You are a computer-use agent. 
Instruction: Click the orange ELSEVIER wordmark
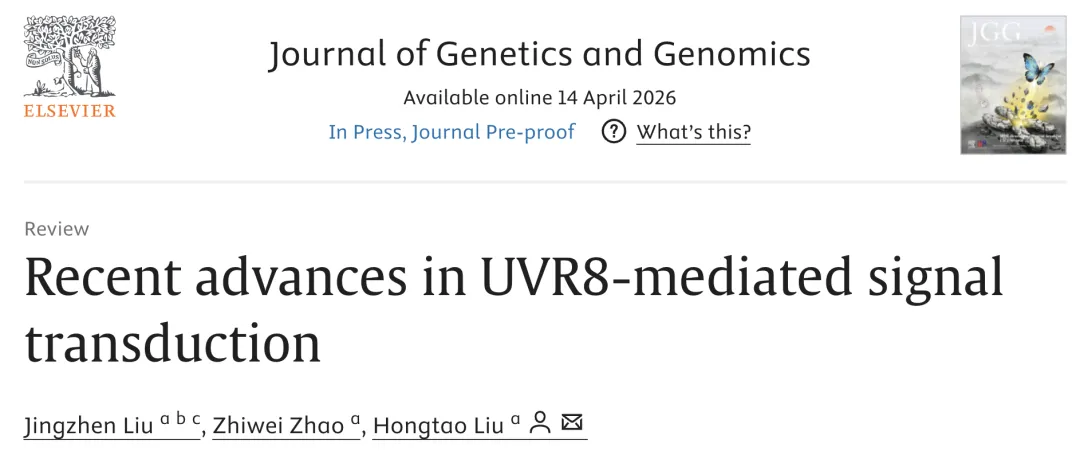tap(70, 111)
